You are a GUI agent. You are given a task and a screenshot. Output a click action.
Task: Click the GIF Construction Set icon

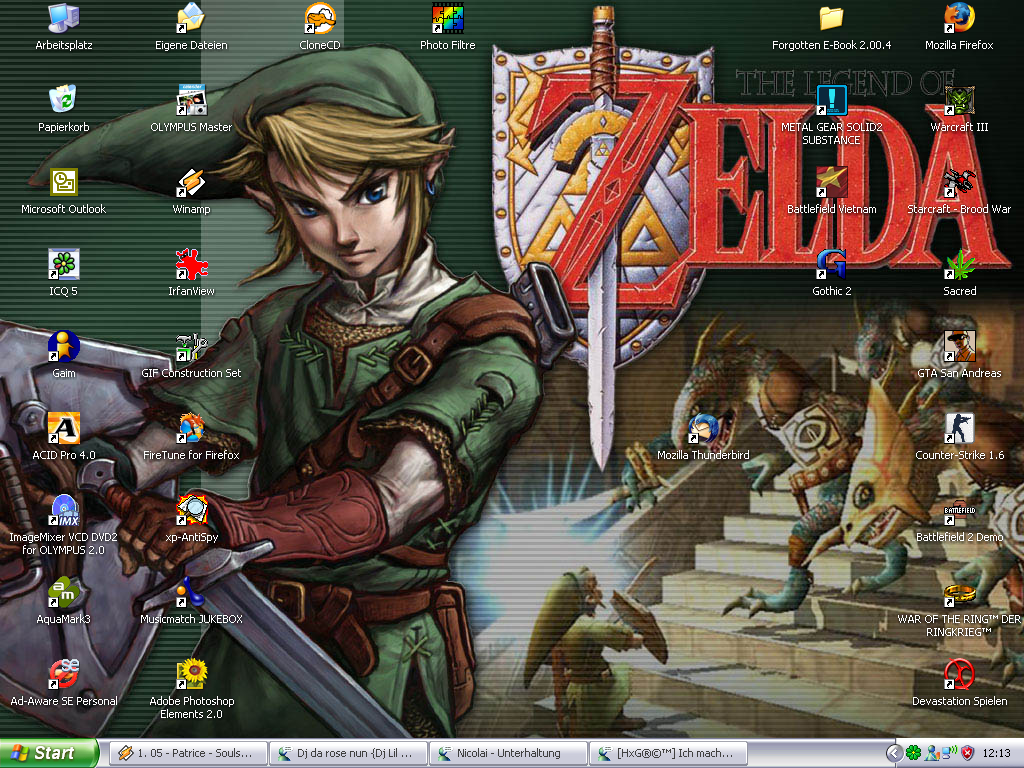point(191,346)
